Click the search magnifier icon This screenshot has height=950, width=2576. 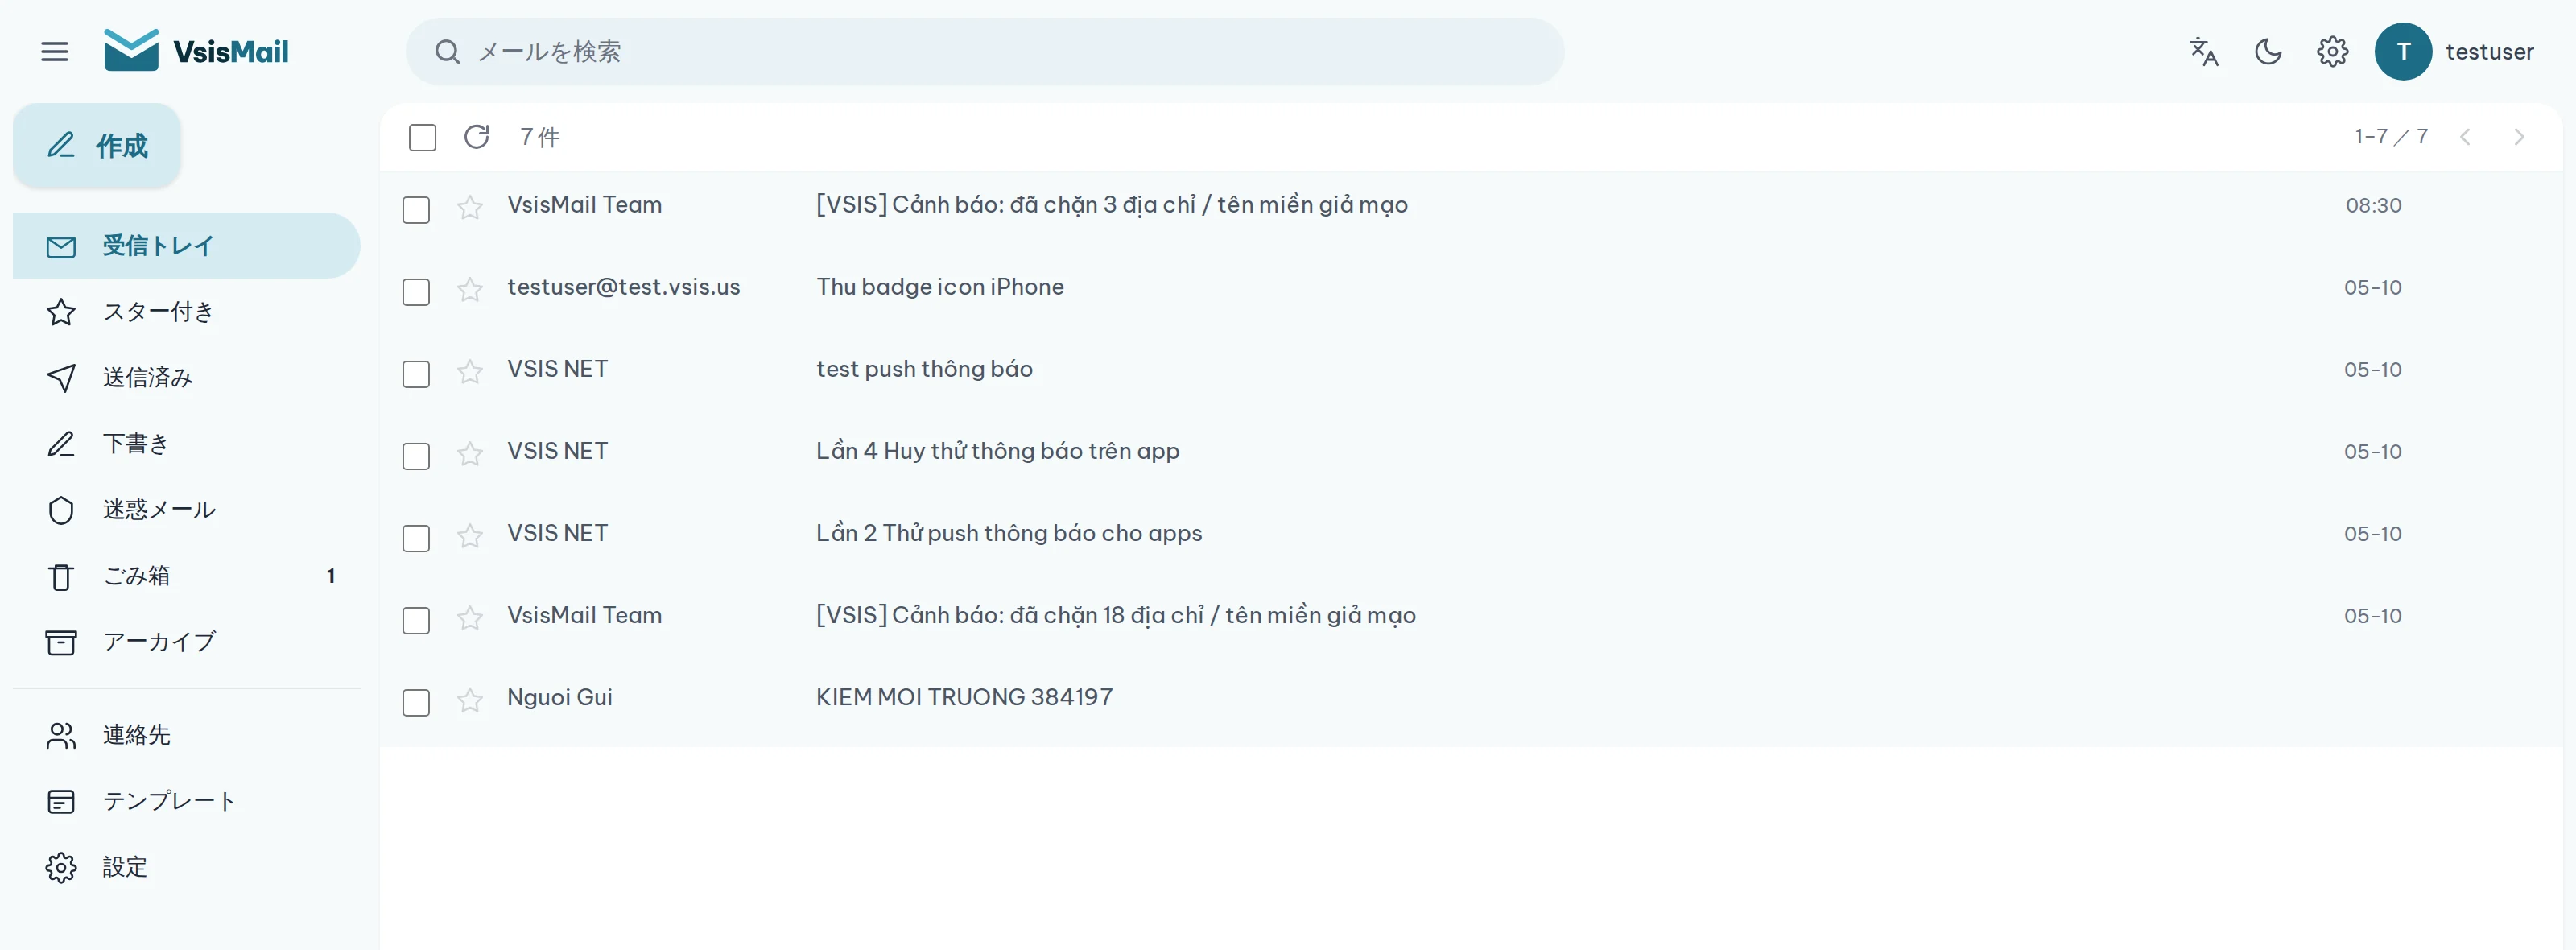coord(447,52)
